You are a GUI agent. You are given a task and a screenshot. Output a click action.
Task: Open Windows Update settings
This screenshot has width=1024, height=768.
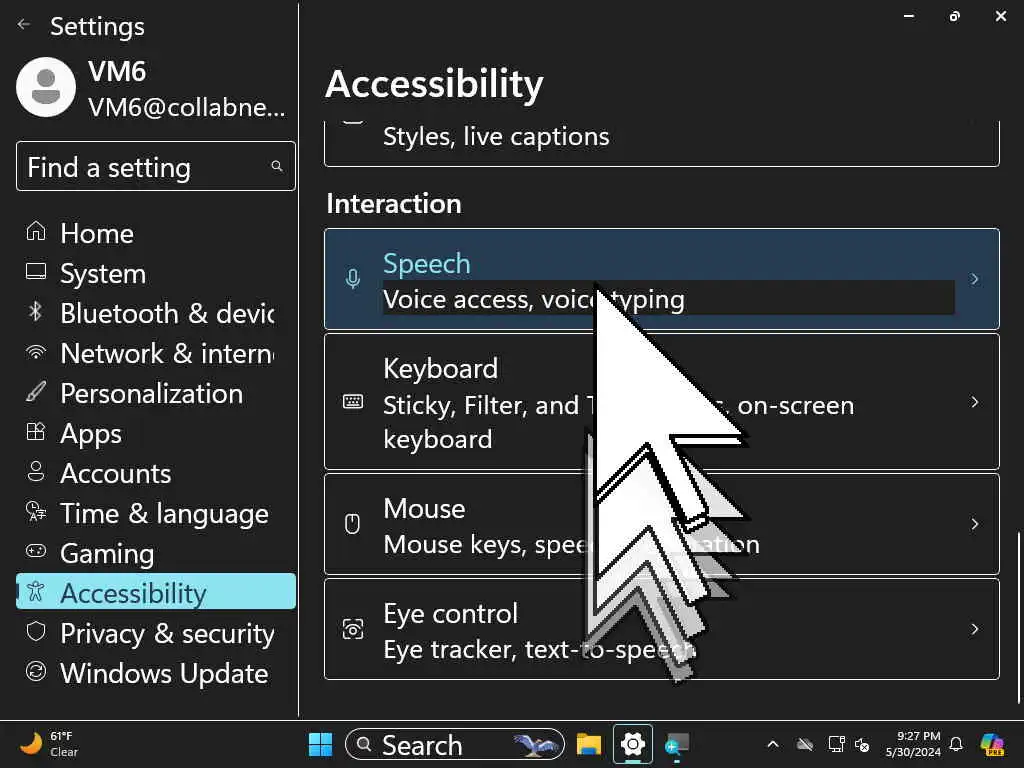click(x=155, y=673)
